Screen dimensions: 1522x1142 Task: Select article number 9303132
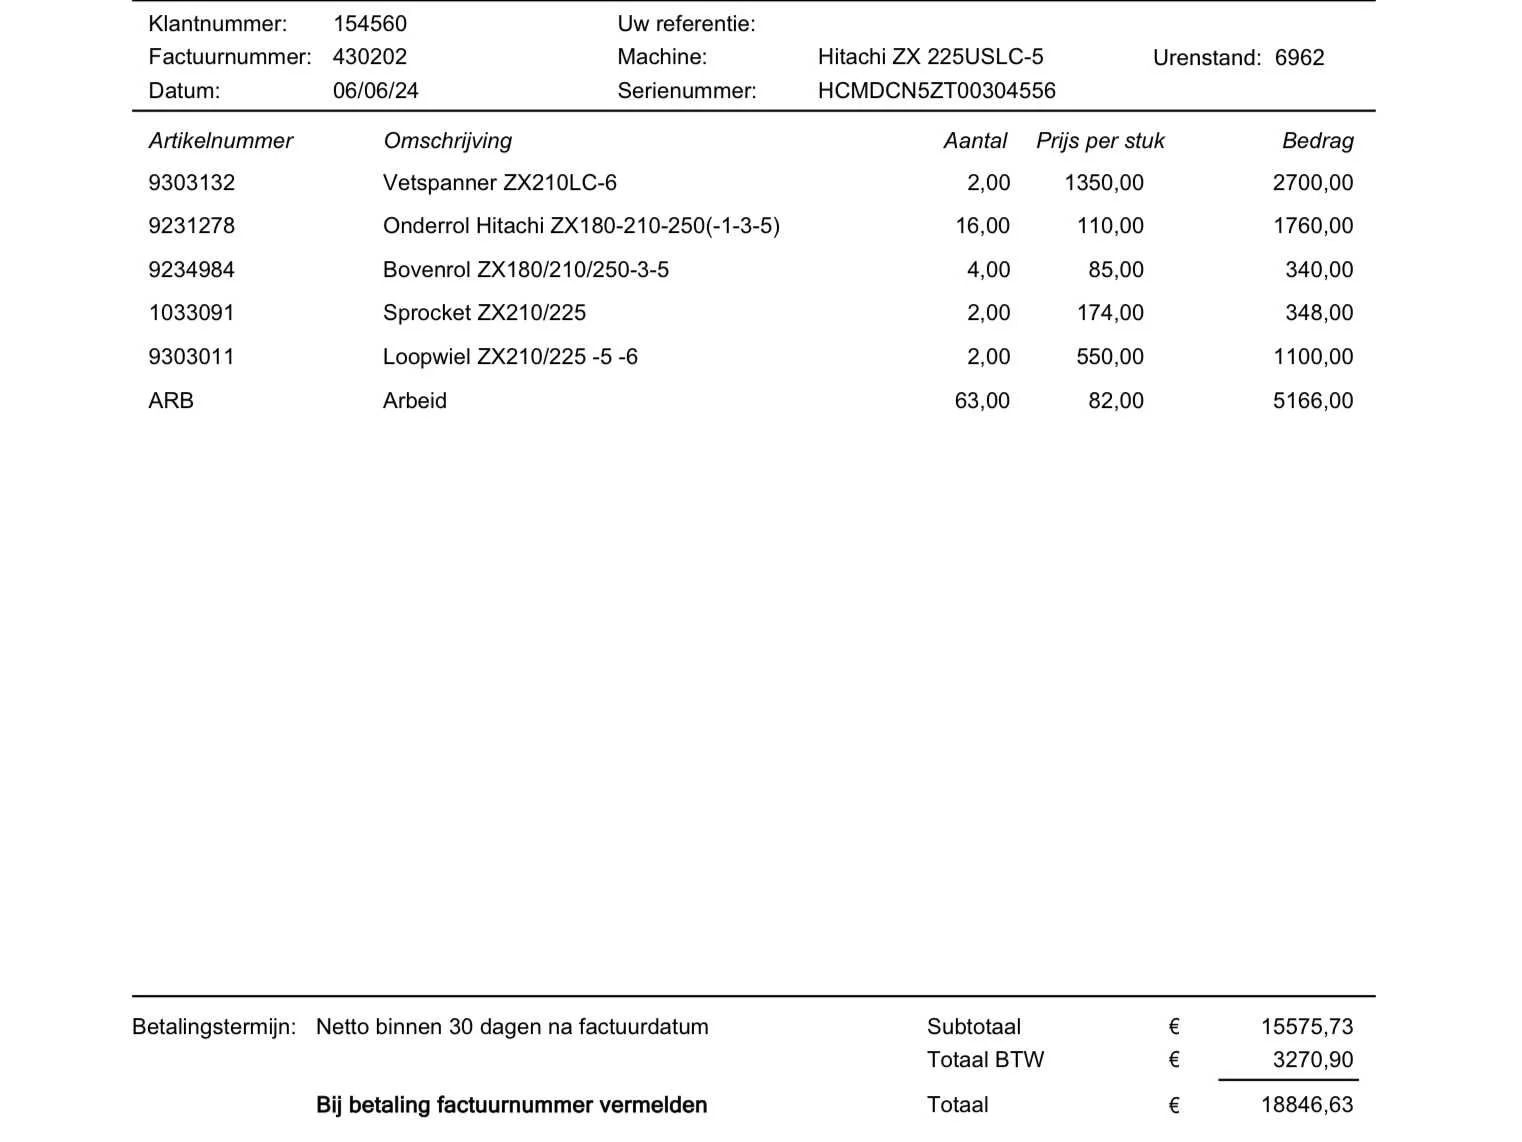pyautogui.click(x=191, y=183)
